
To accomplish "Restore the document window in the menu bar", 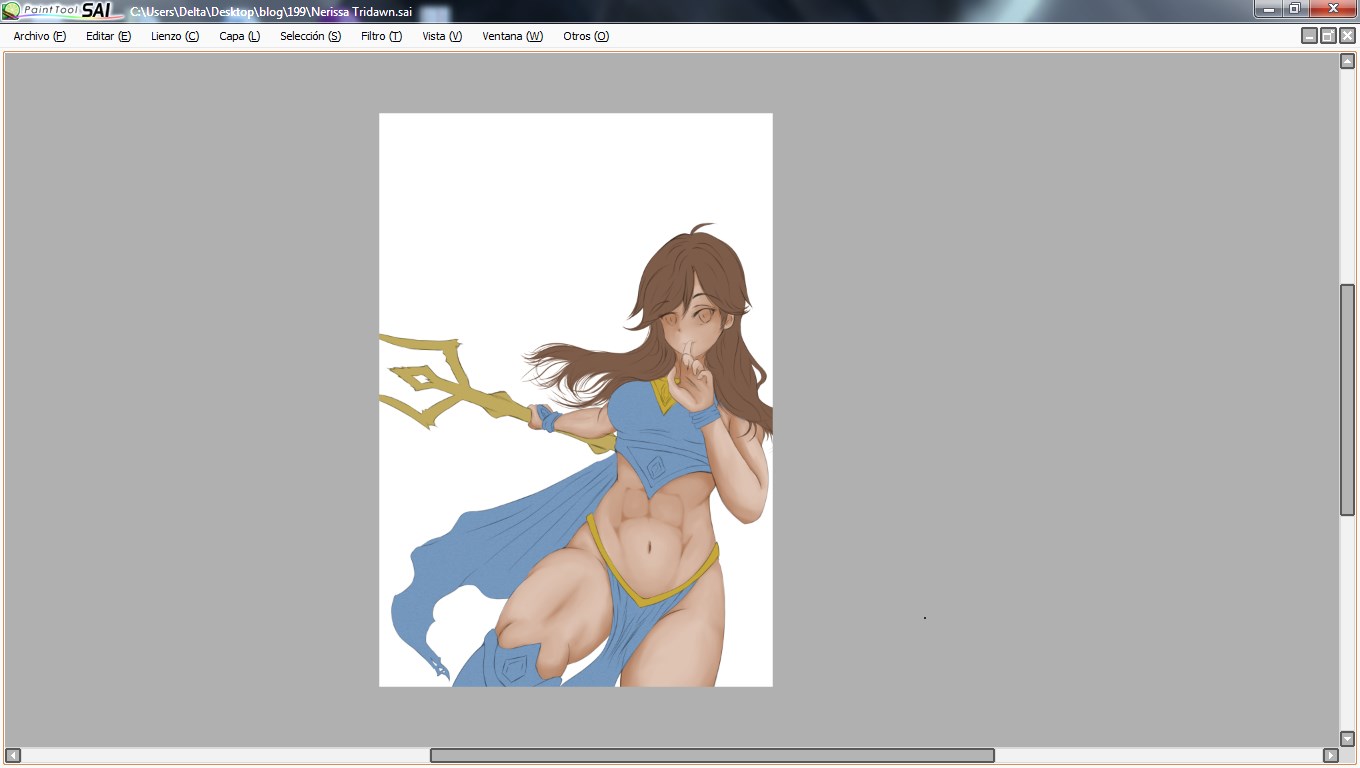I will 1328,36.
